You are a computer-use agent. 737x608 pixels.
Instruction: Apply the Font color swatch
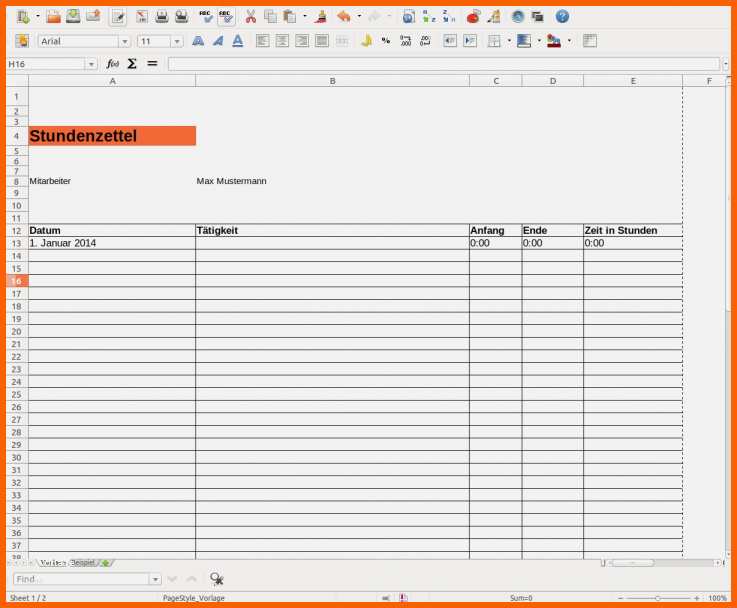click(554, 41)
